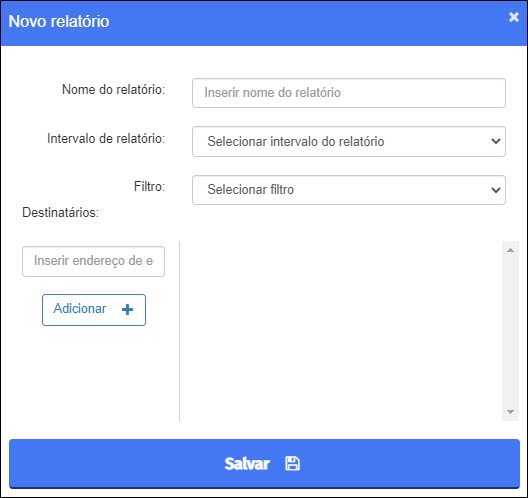
Task: Click the chevron arrow of Intervalo de relatório
Action: 495,141
